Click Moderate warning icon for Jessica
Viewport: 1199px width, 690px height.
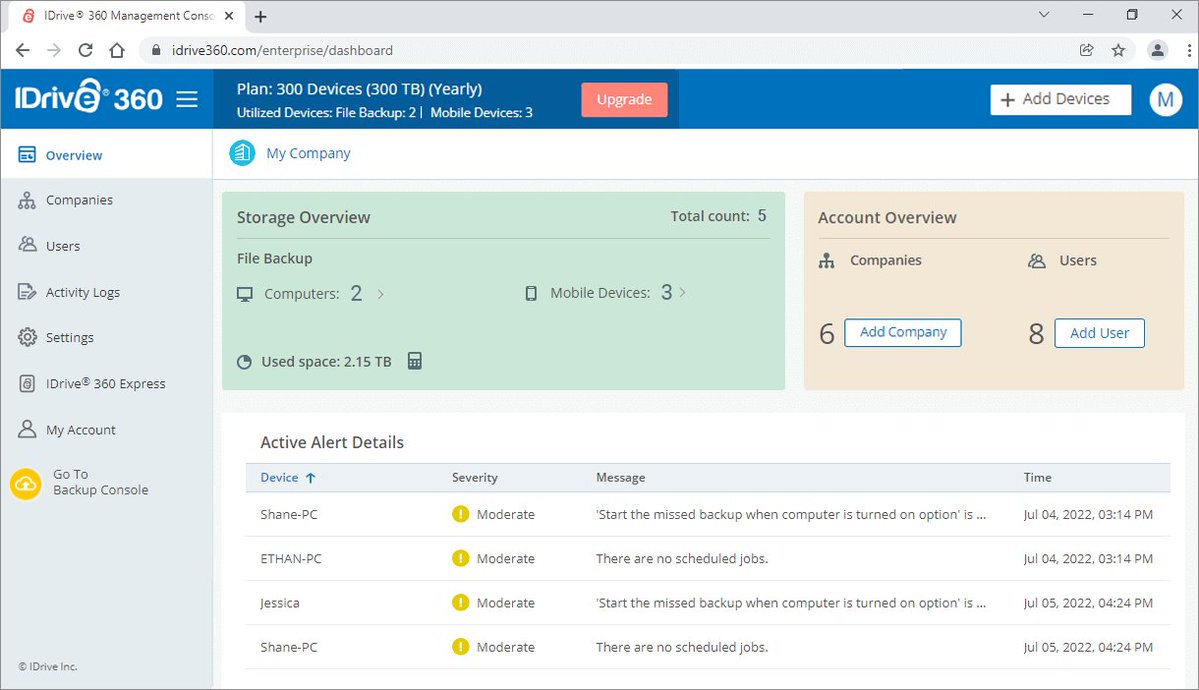point(460,603)
